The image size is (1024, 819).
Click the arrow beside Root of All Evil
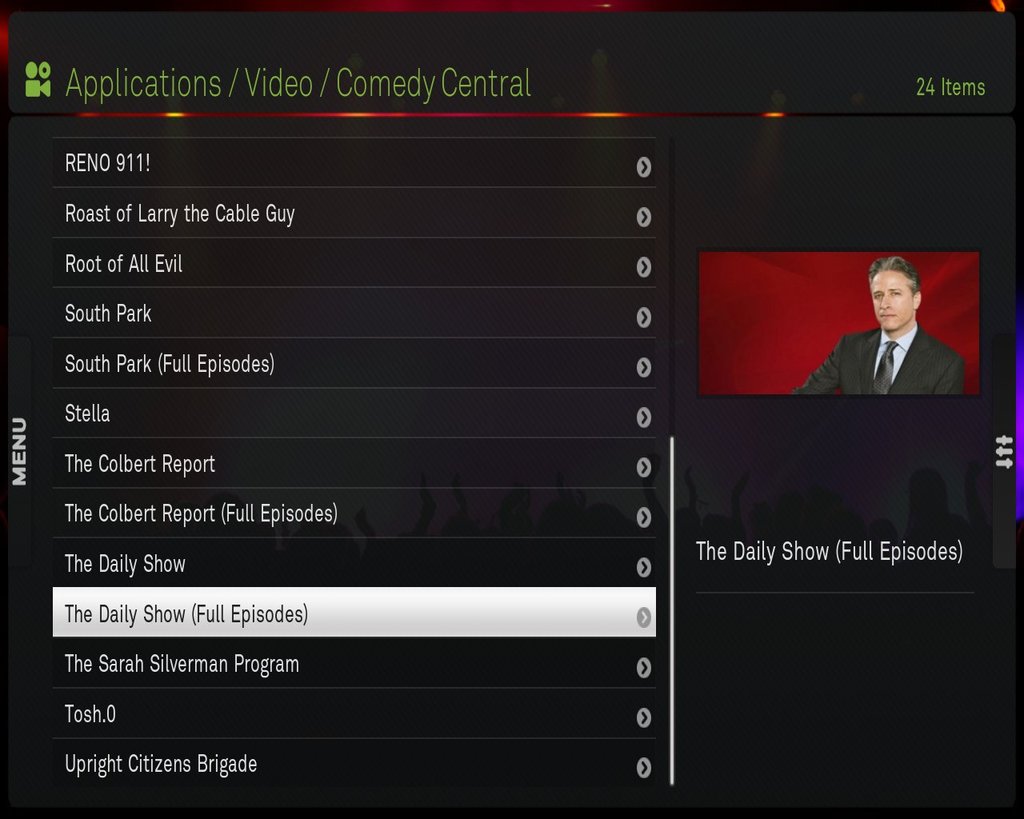tap(644, 267)
